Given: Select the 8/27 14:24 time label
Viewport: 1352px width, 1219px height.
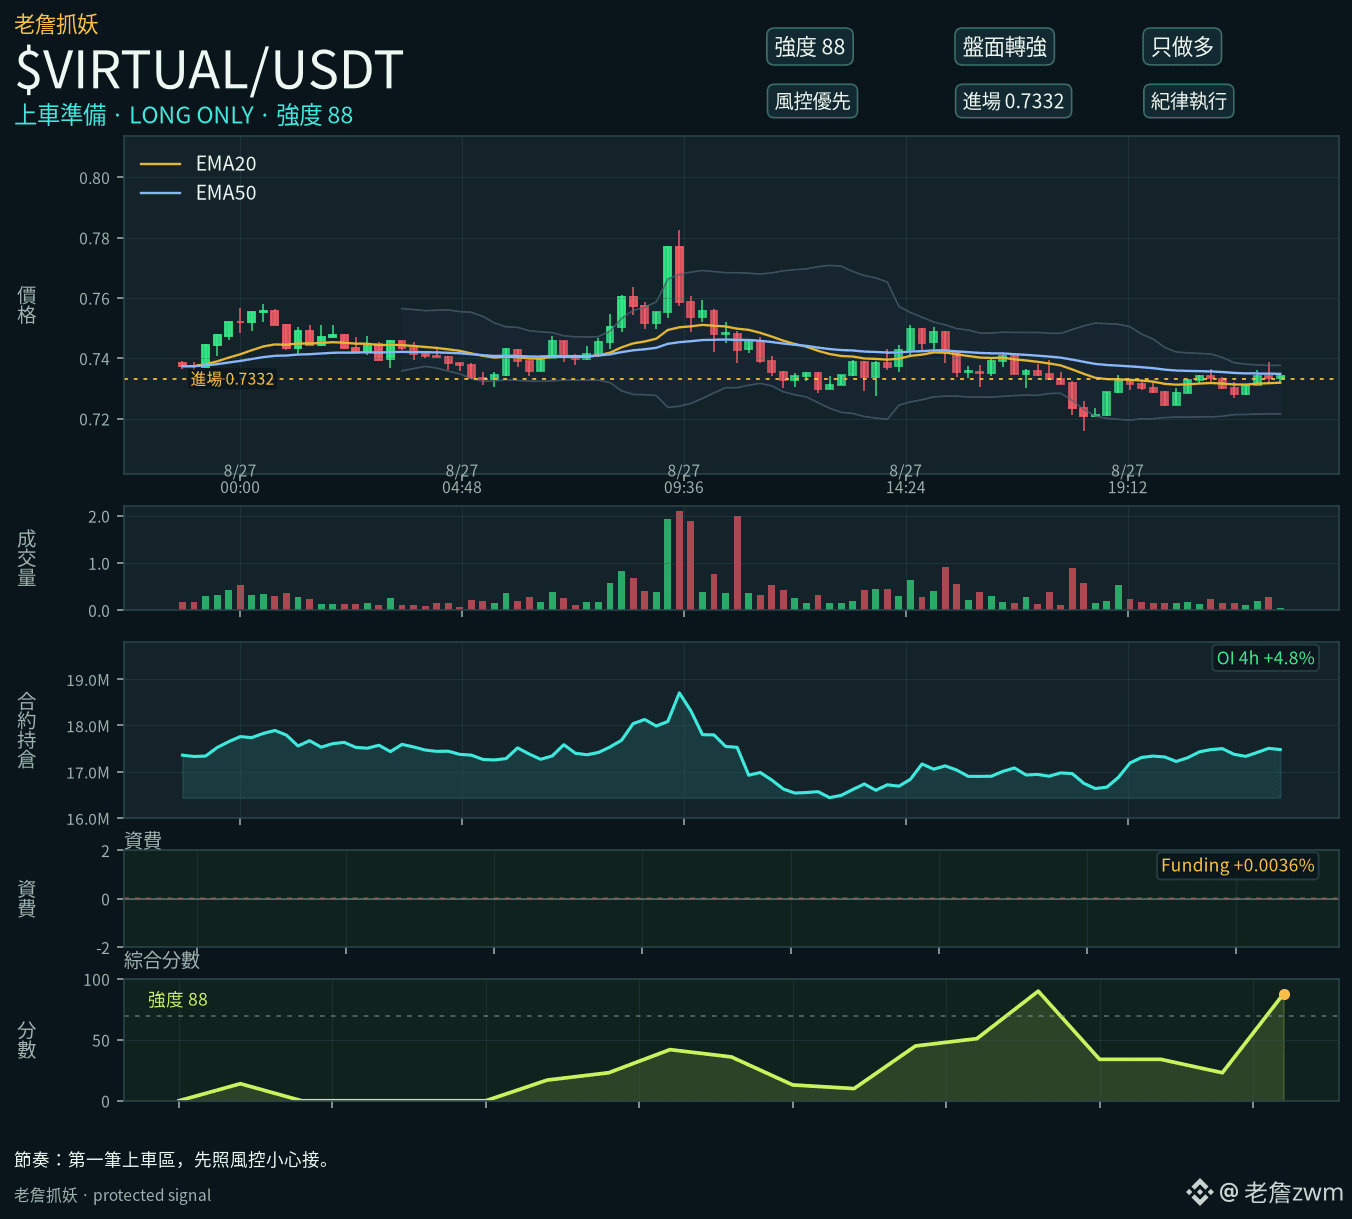Looking at the screenshot, I should pos(906,479).
